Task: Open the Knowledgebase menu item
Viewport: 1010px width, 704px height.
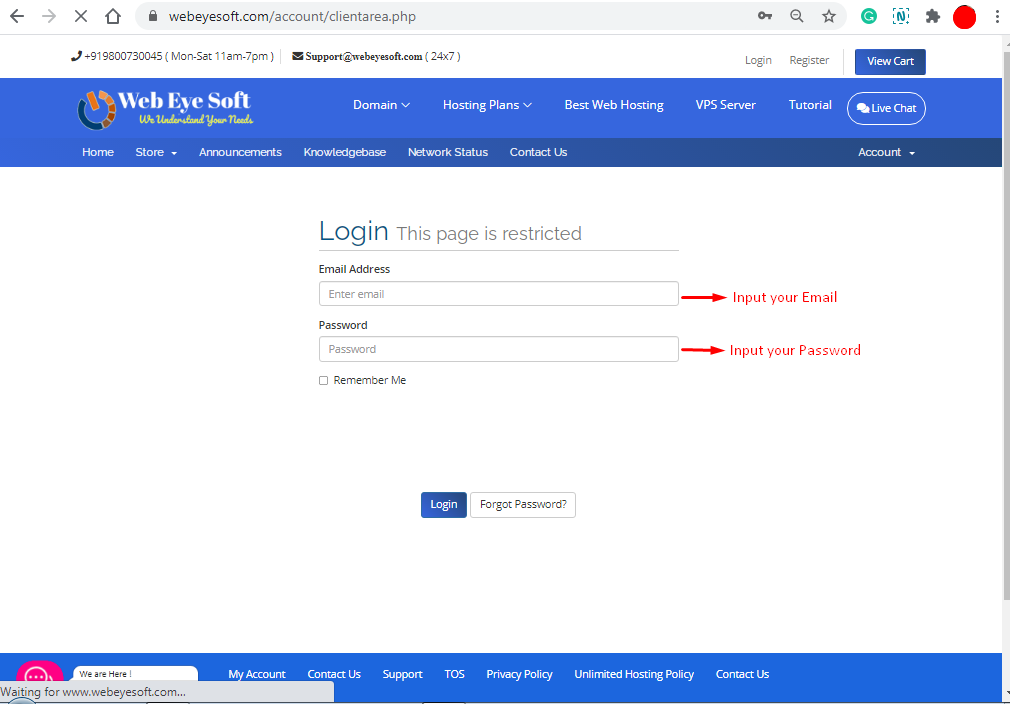Action: coord(344,152)
